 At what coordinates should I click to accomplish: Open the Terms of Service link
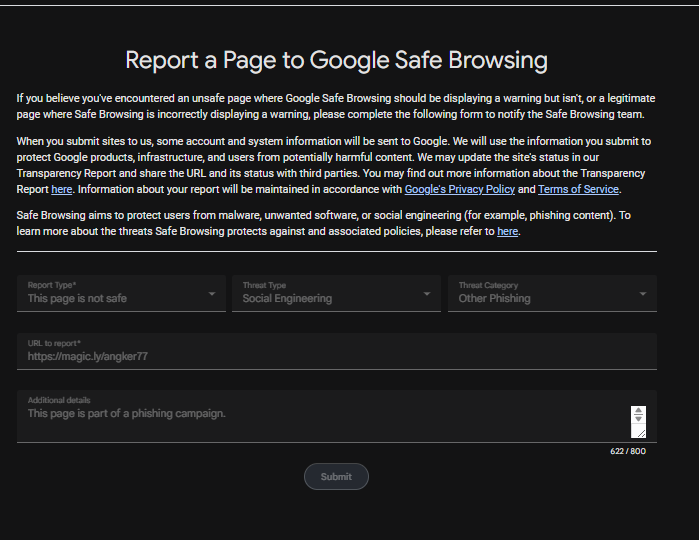(x=578, y=190)
